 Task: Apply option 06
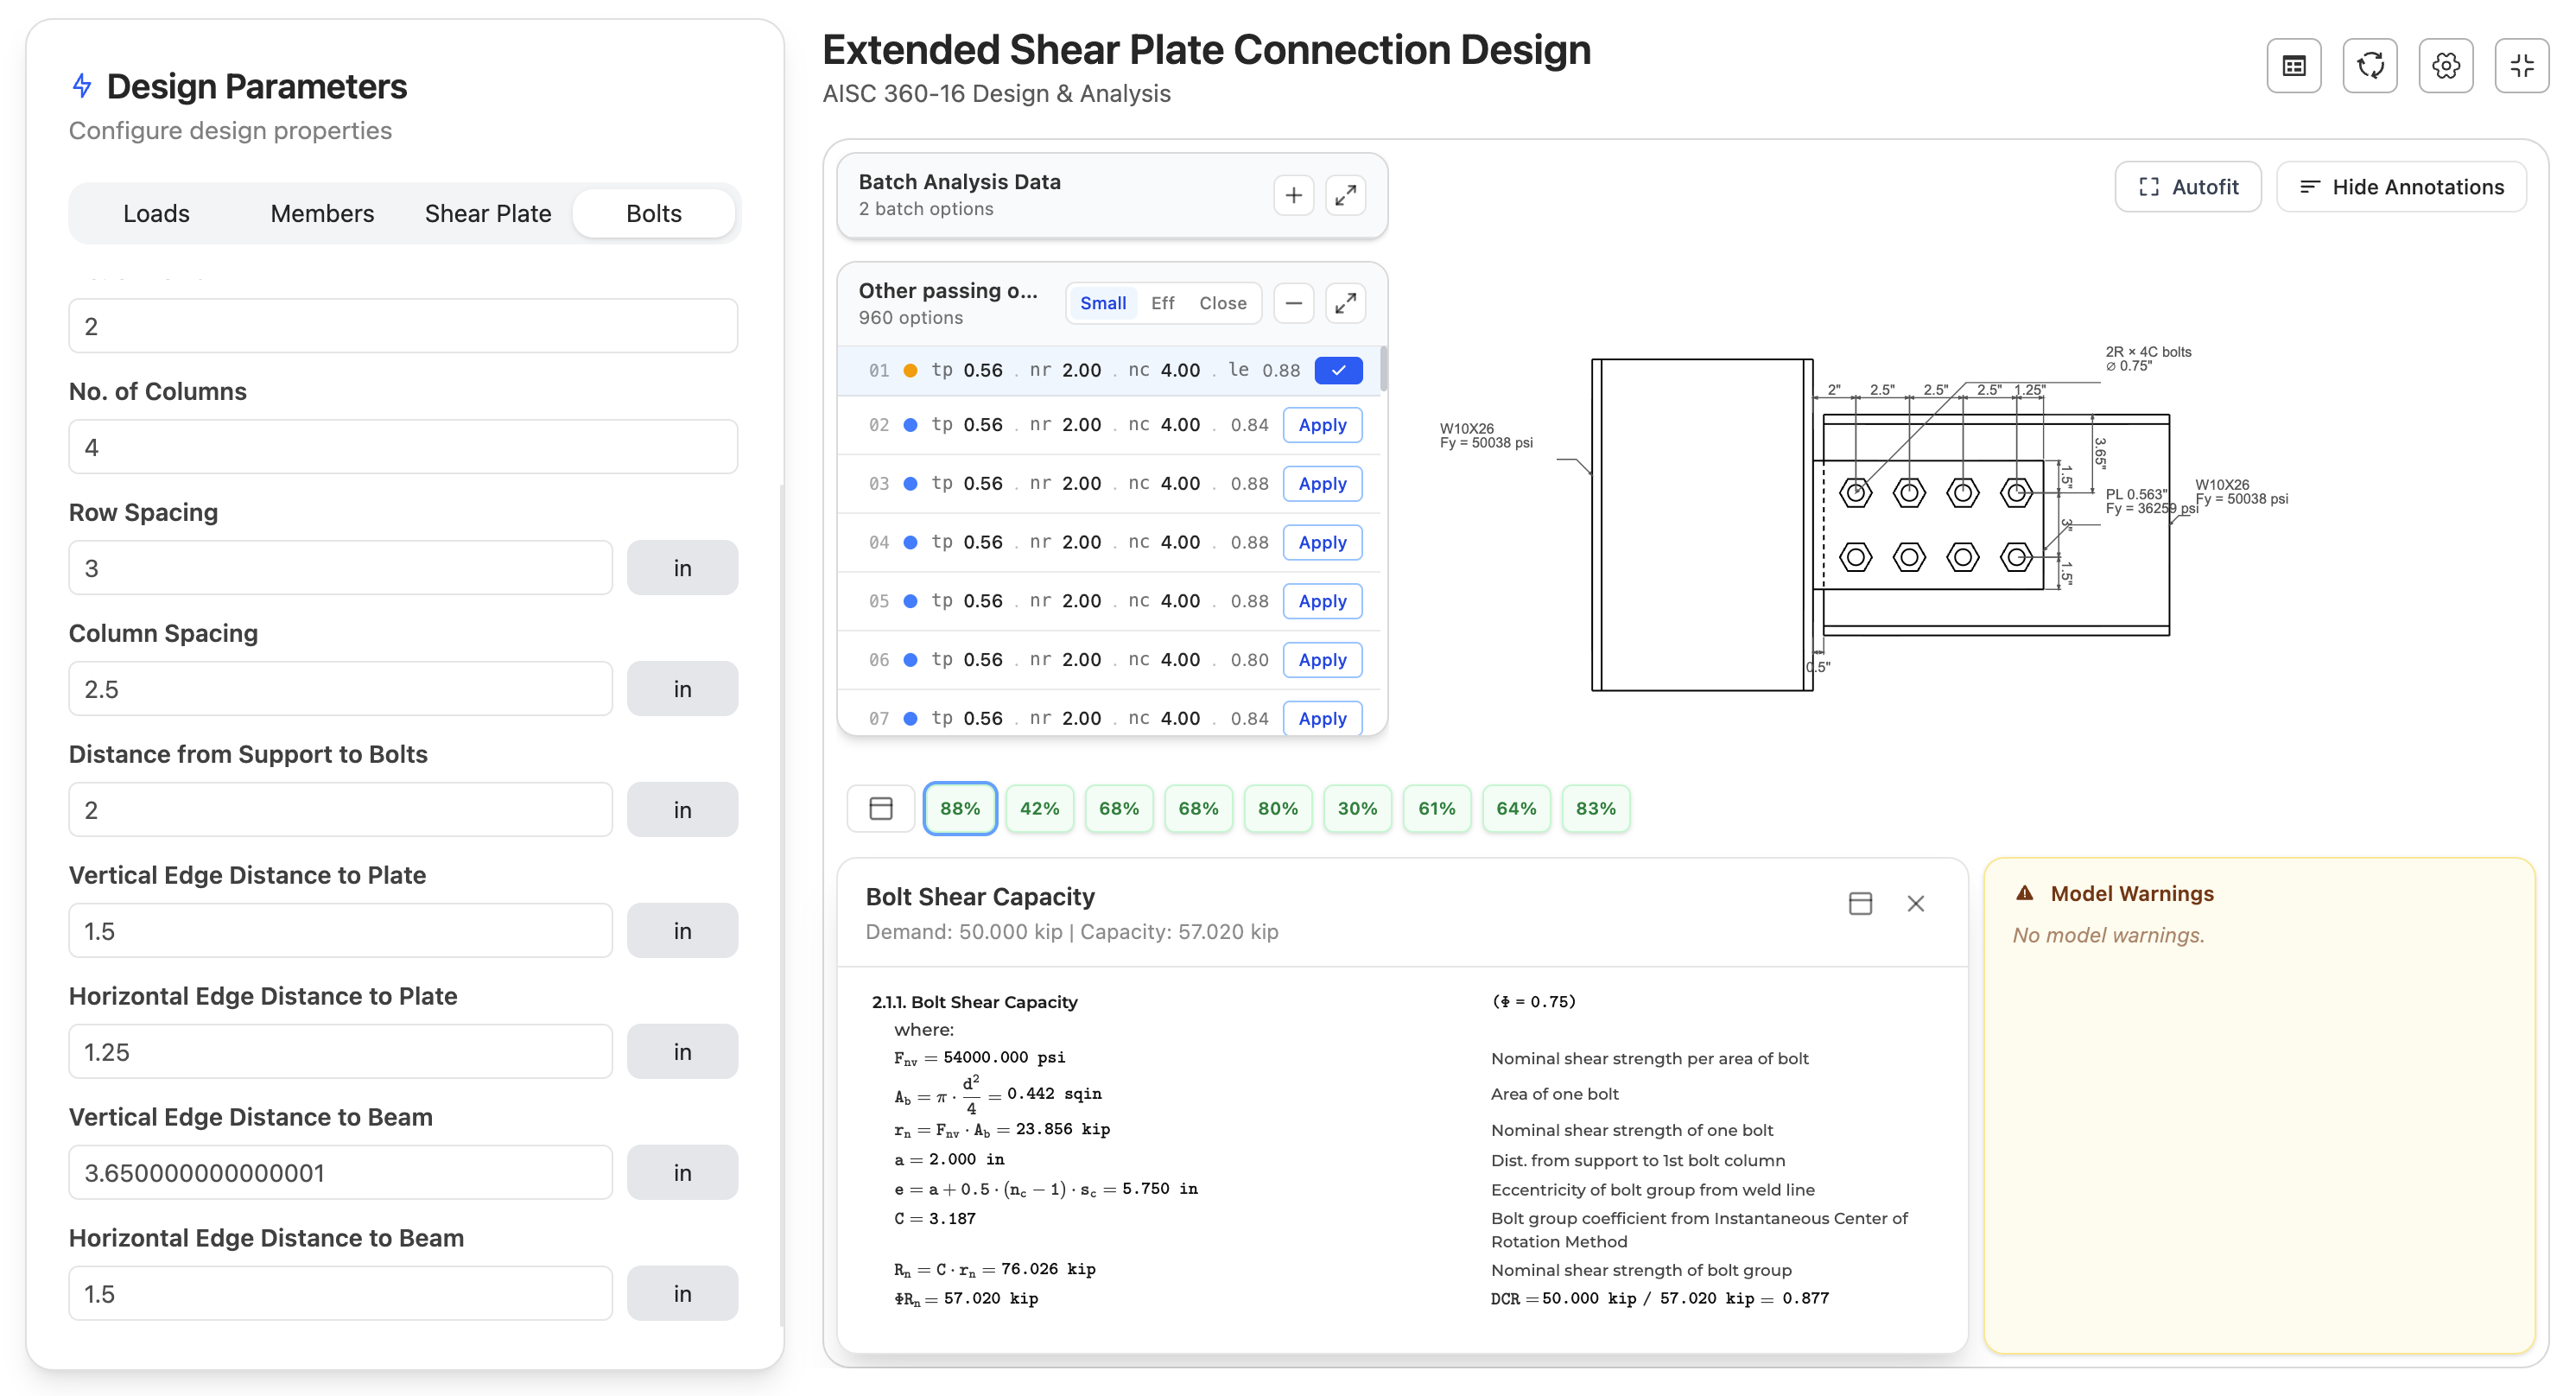click(x=1322, y=660)
